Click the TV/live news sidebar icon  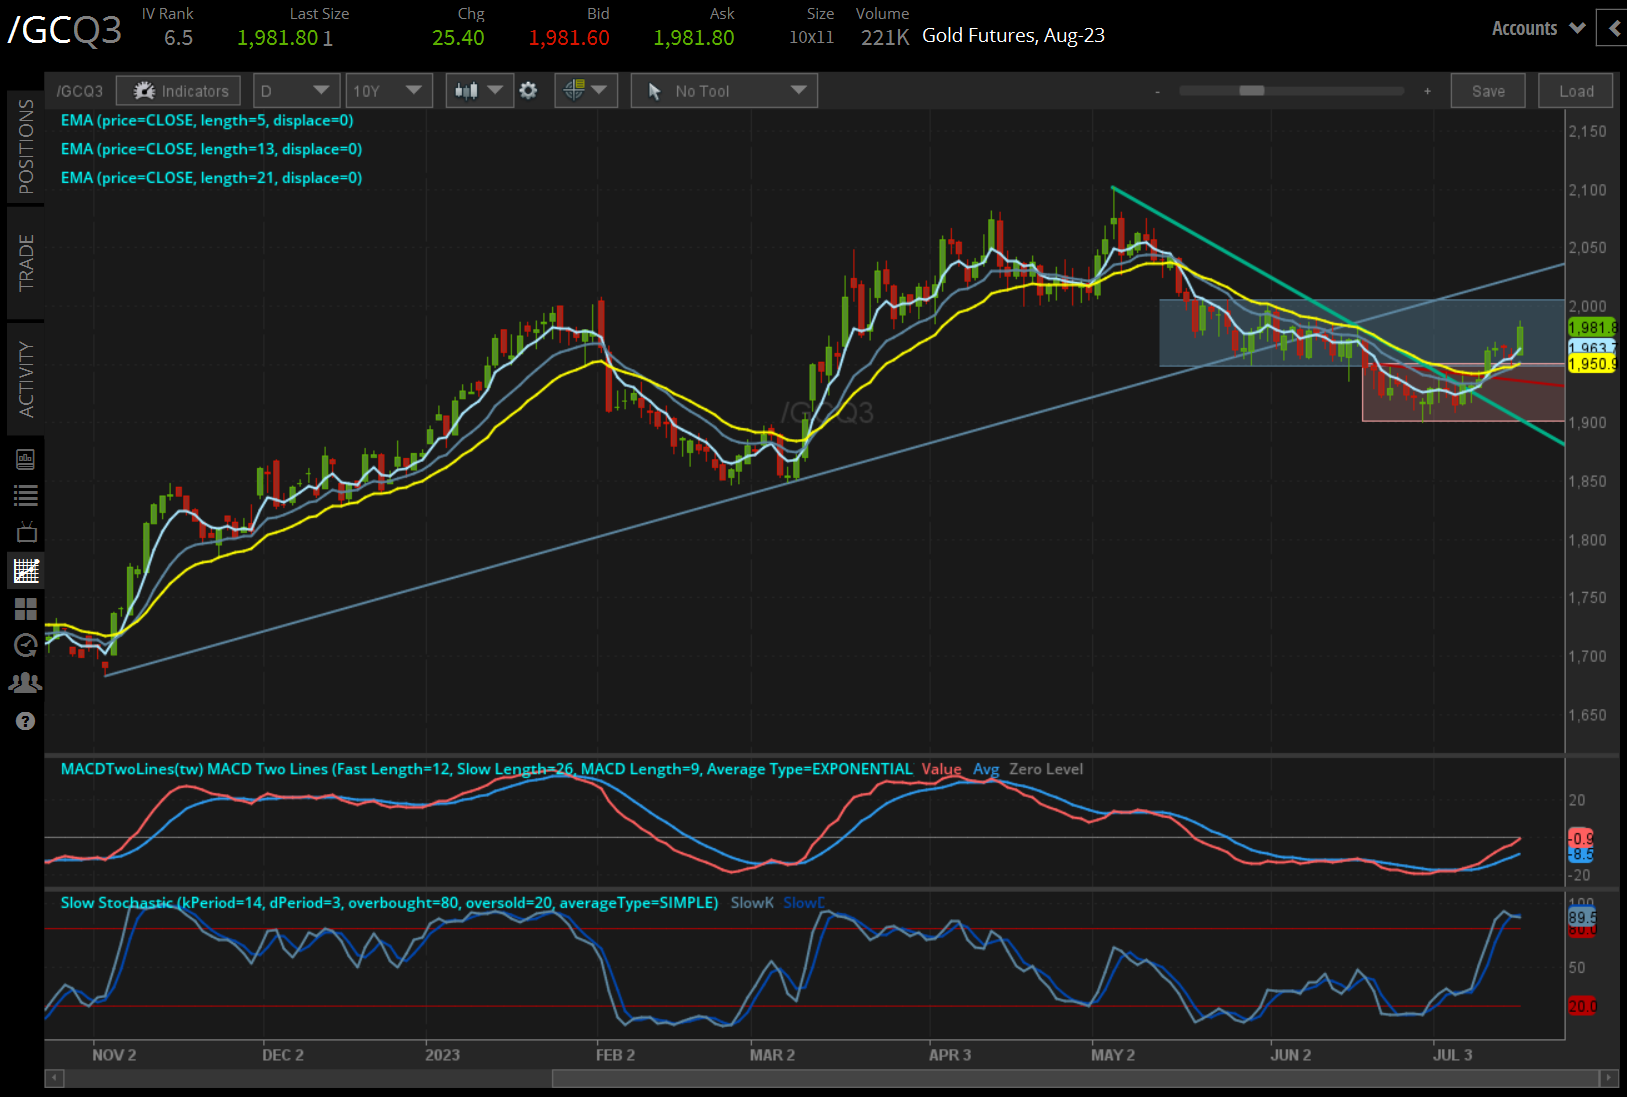(26, 531)
